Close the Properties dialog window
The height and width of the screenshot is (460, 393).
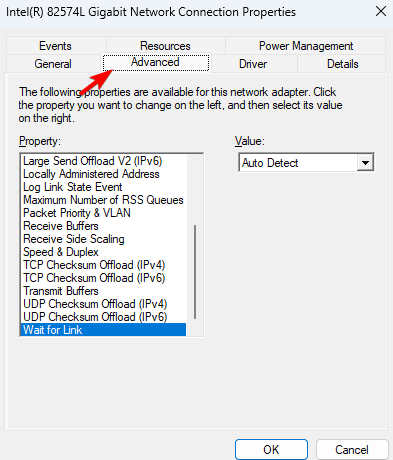[x=380, y=12]
